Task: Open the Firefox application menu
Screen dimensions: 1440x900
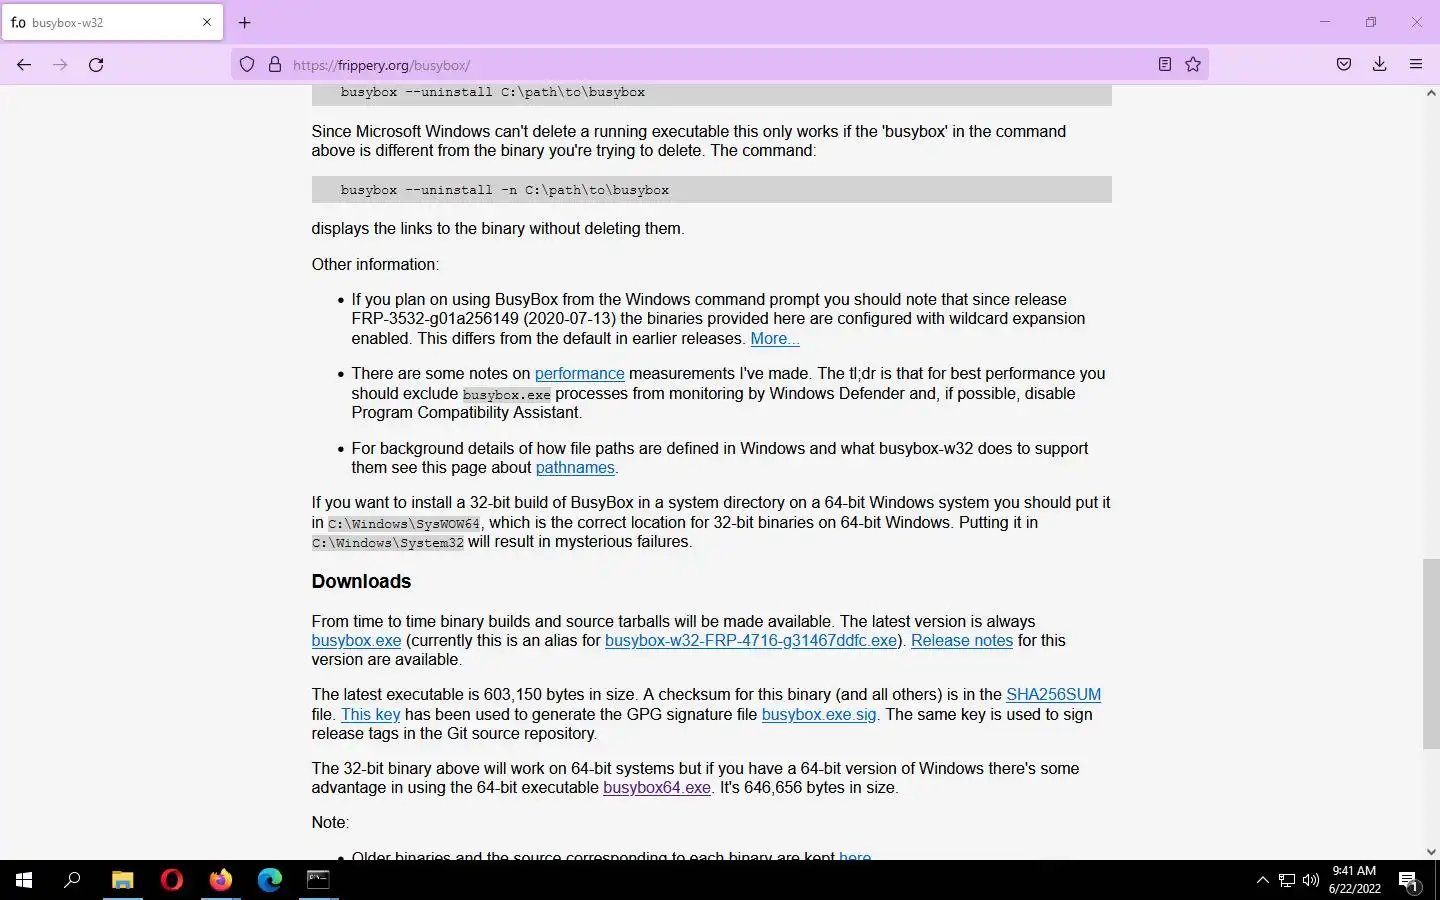Action: click(x=1416, y=65)
